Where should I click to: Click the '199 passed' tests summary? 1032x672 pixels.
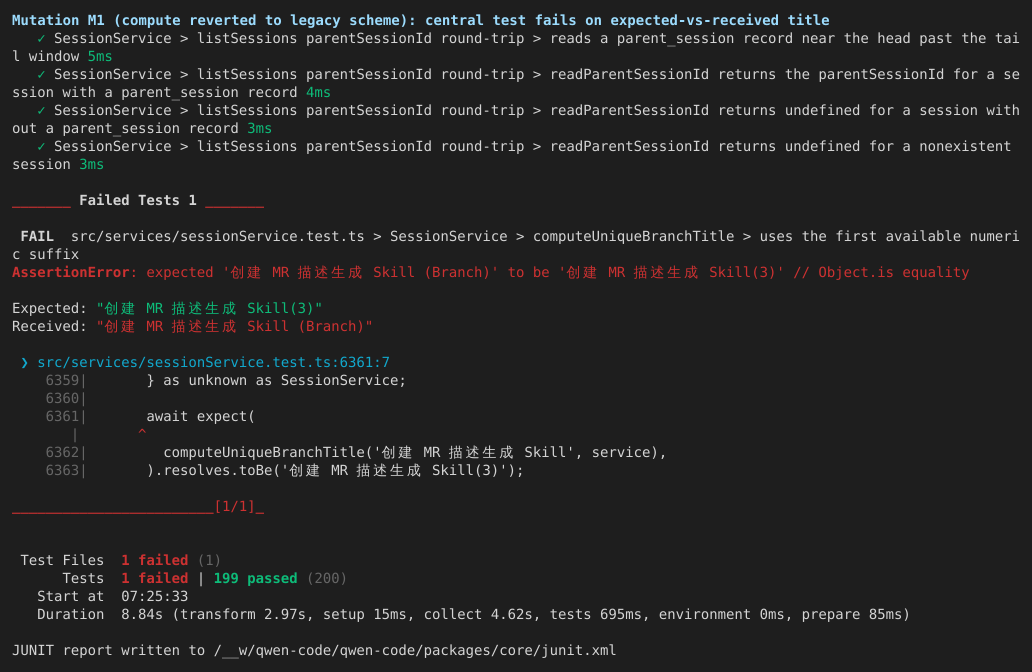coord(255,579)
